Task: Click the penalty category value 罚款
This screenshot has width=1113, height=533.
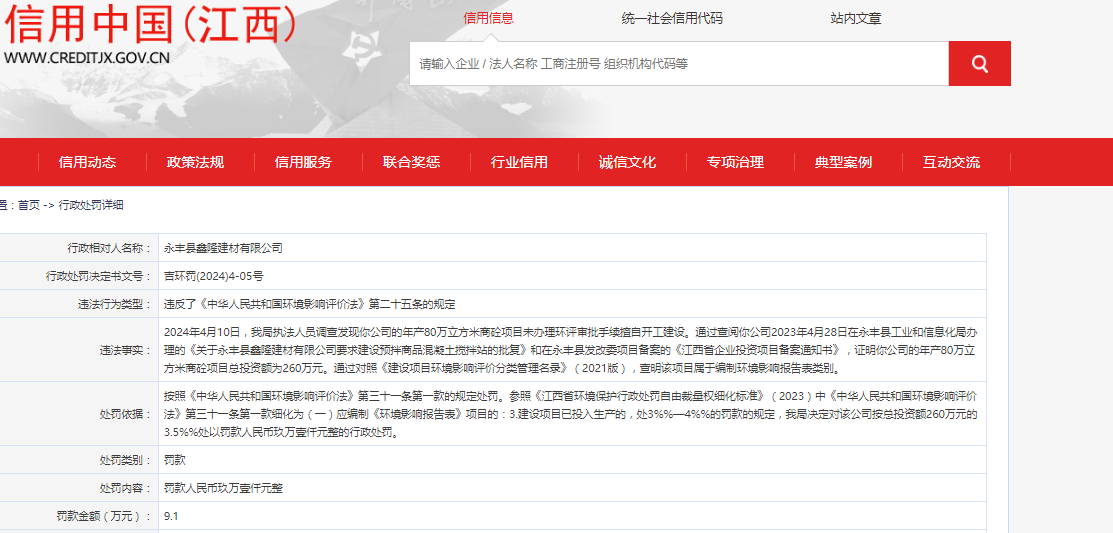Action: 175,460
